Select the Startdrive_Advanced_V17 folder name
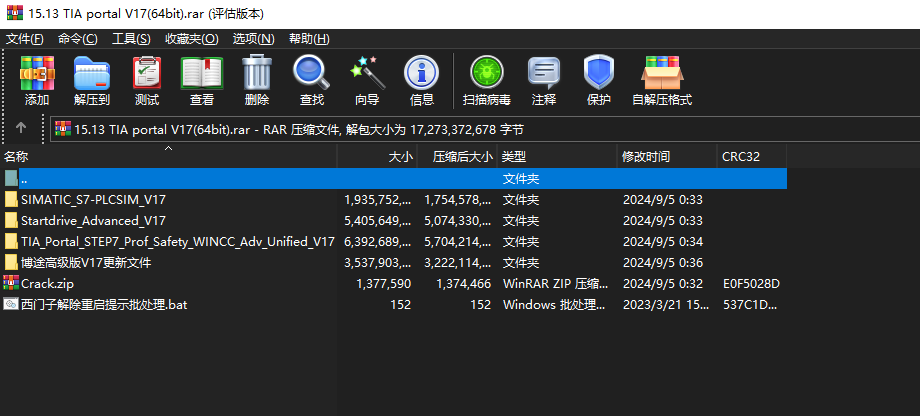Image resolution: width=920 pixels, height=416 pixels. tap(93, 221)
